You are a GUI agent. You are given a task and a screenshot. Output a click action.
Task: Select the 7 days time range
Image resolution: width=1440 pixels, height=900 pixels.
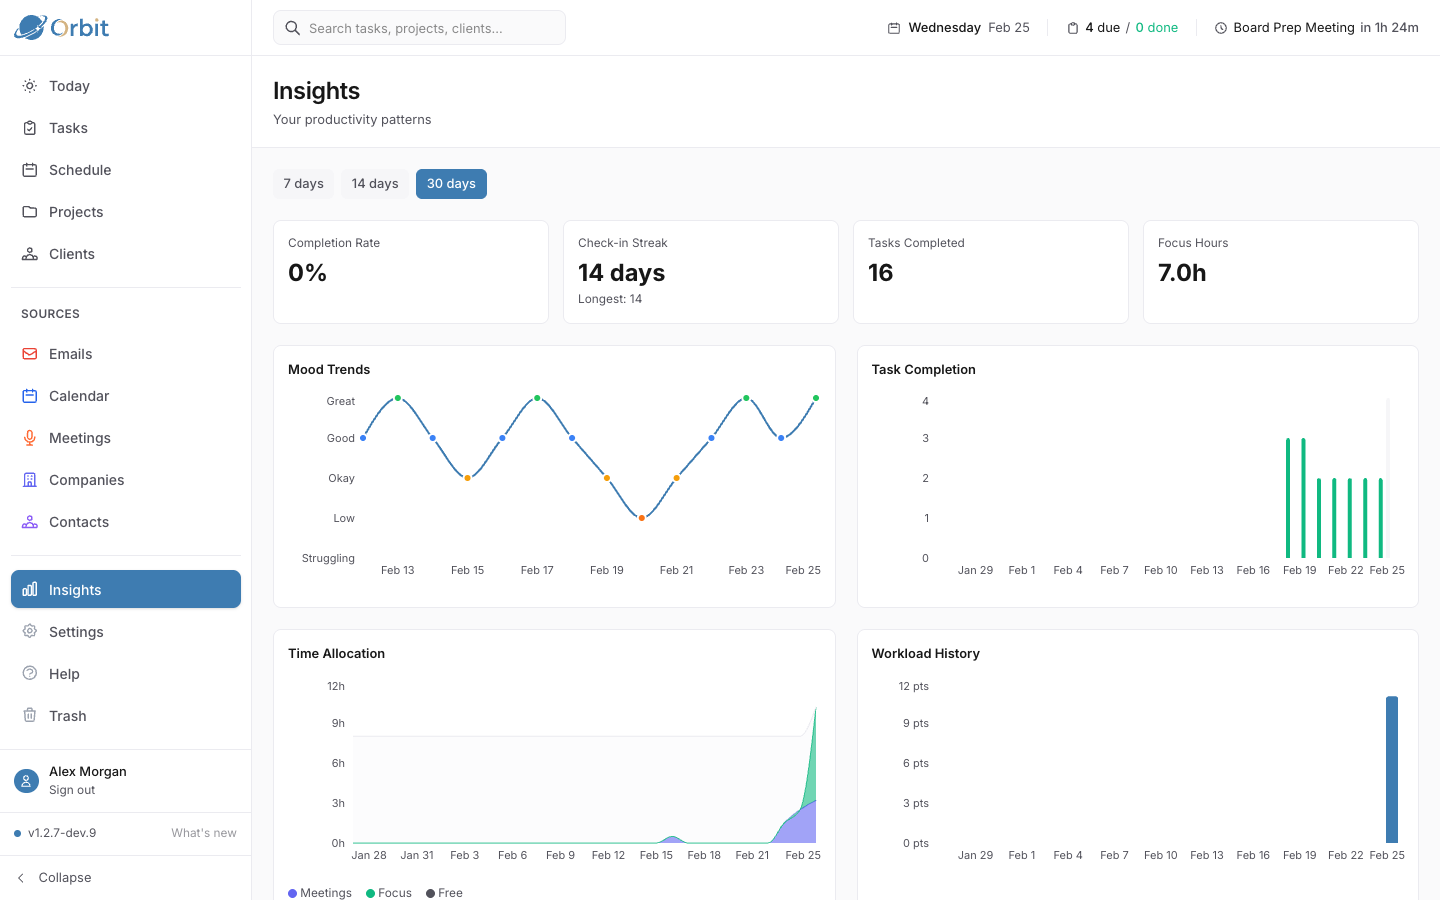tap(302, 183)
